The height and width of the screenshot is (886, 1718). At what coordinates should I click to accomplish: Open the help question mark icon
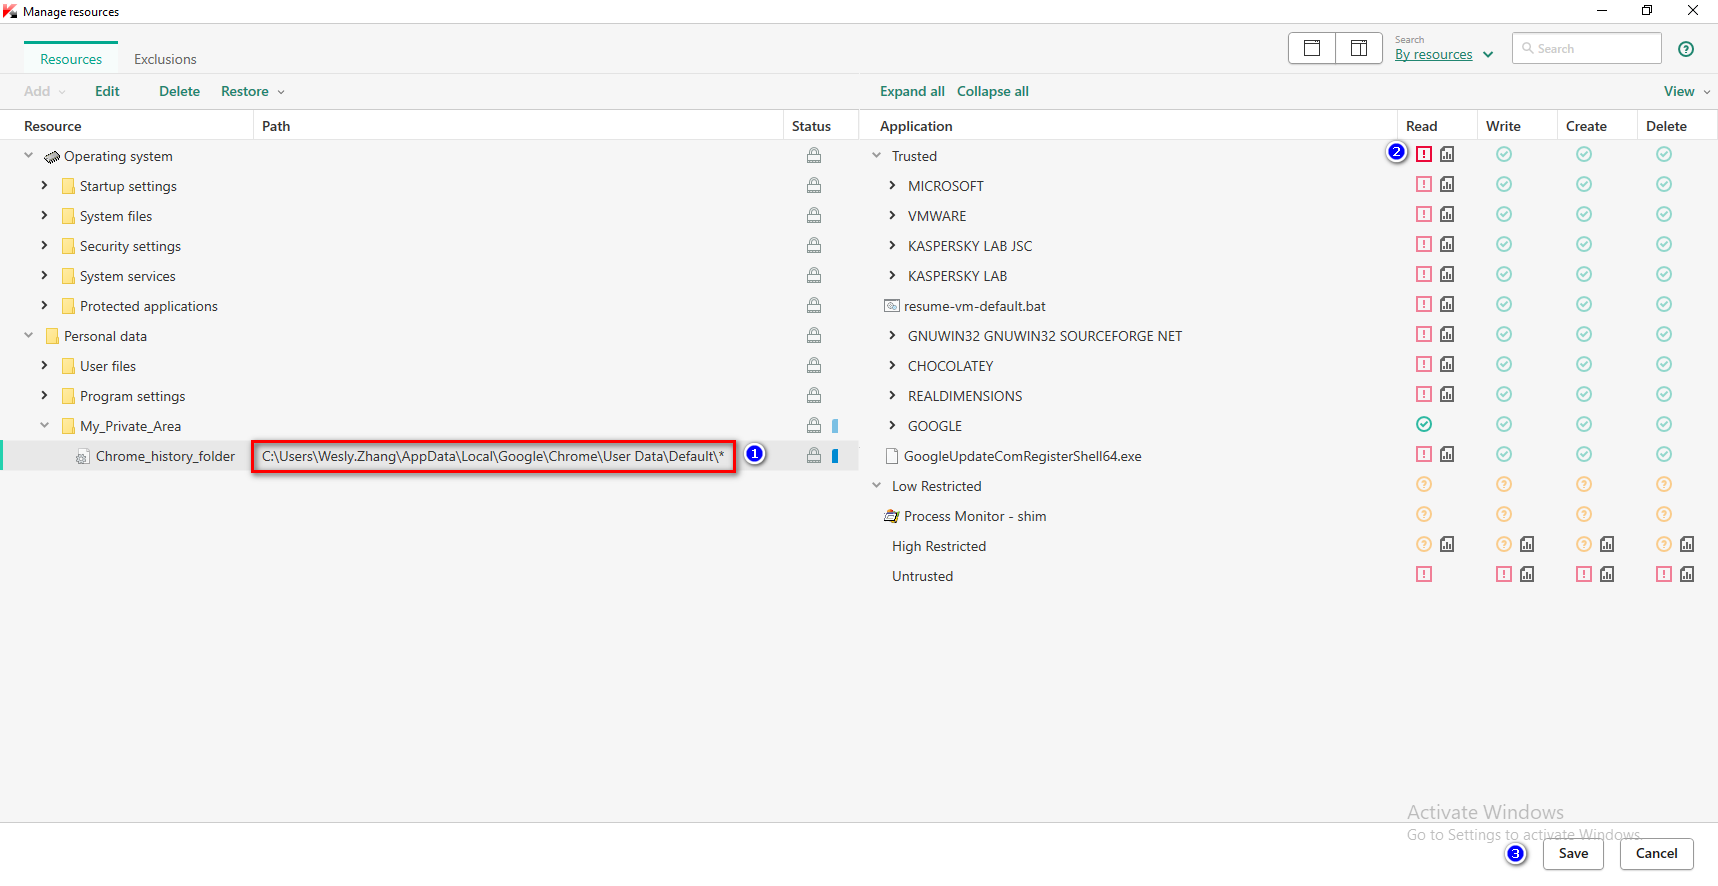click(1686, 49)
